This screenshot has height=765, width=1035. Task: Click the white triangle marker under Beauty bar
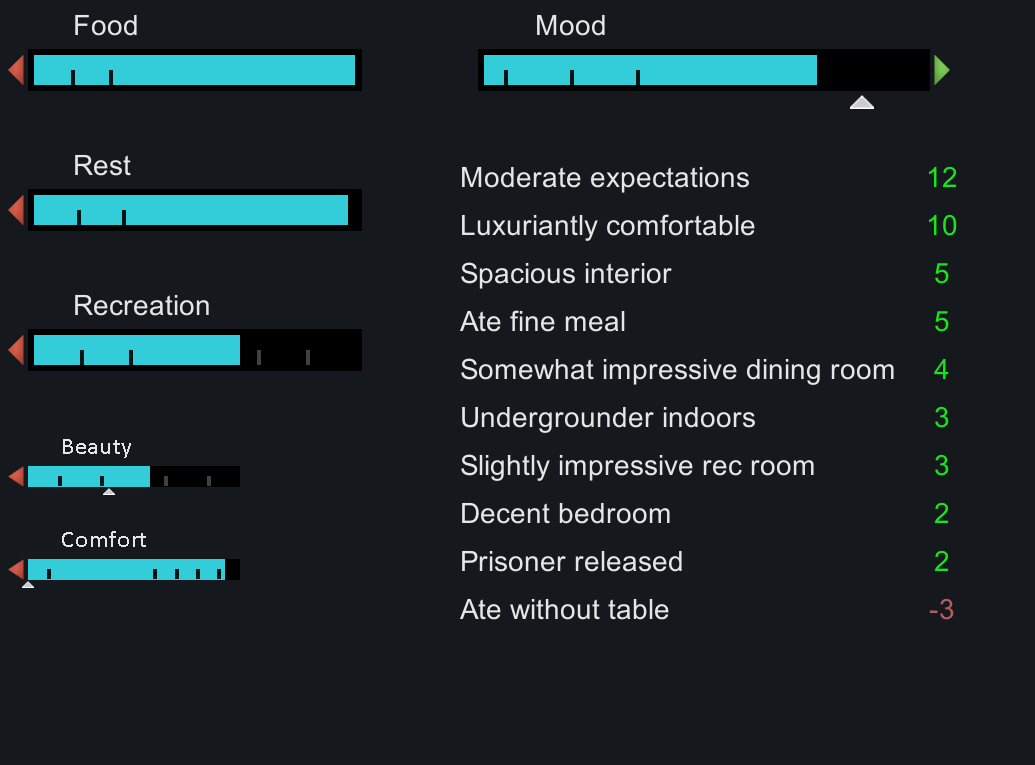(x=109, y=491)
